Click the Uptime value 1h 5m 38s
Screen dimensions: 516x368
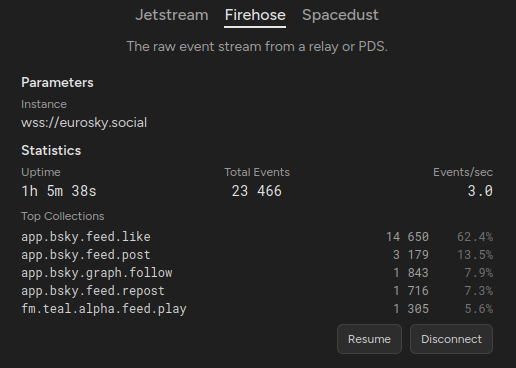tap(59, 191)
